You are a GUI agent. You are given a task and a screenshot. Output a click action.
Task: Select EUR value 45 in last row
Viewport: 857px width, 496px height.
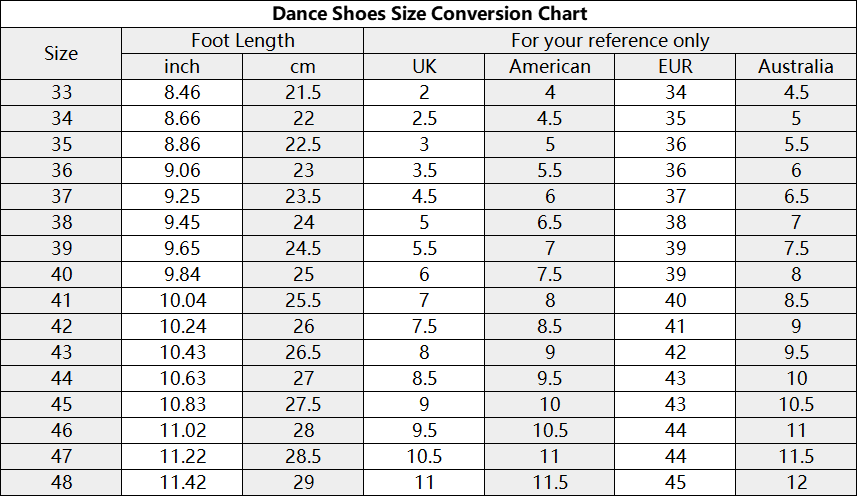point(673,482)
